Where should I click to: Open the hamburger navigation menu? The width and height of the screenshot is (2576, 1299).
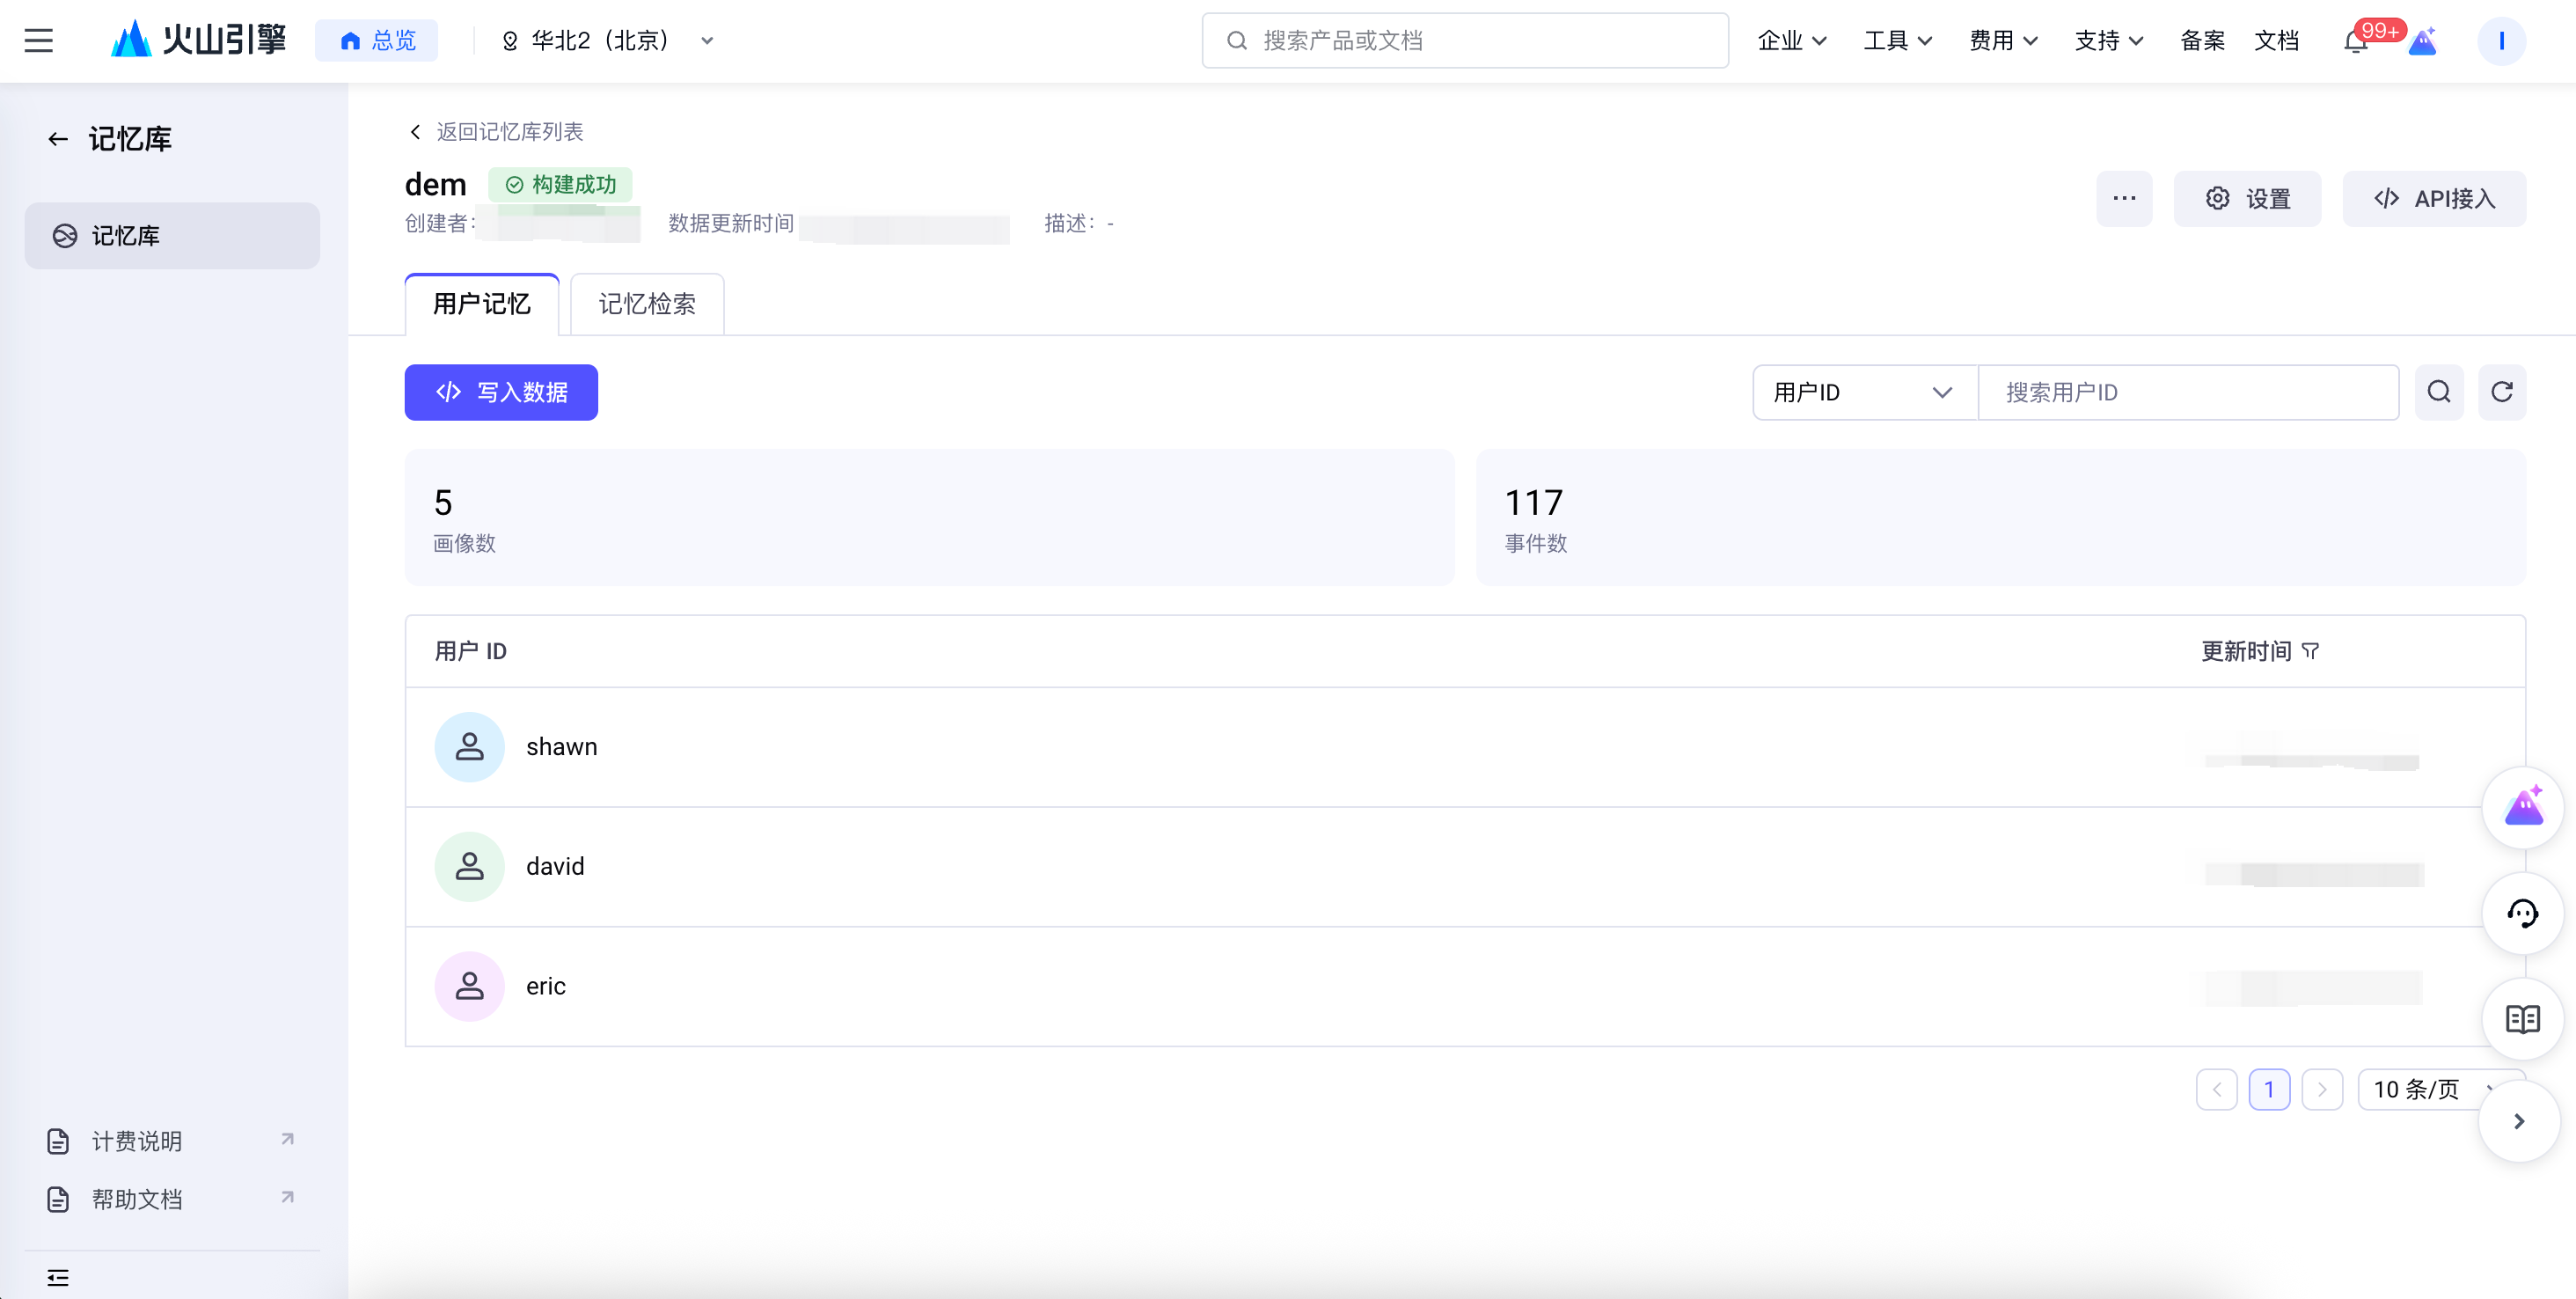coord(39,41)
